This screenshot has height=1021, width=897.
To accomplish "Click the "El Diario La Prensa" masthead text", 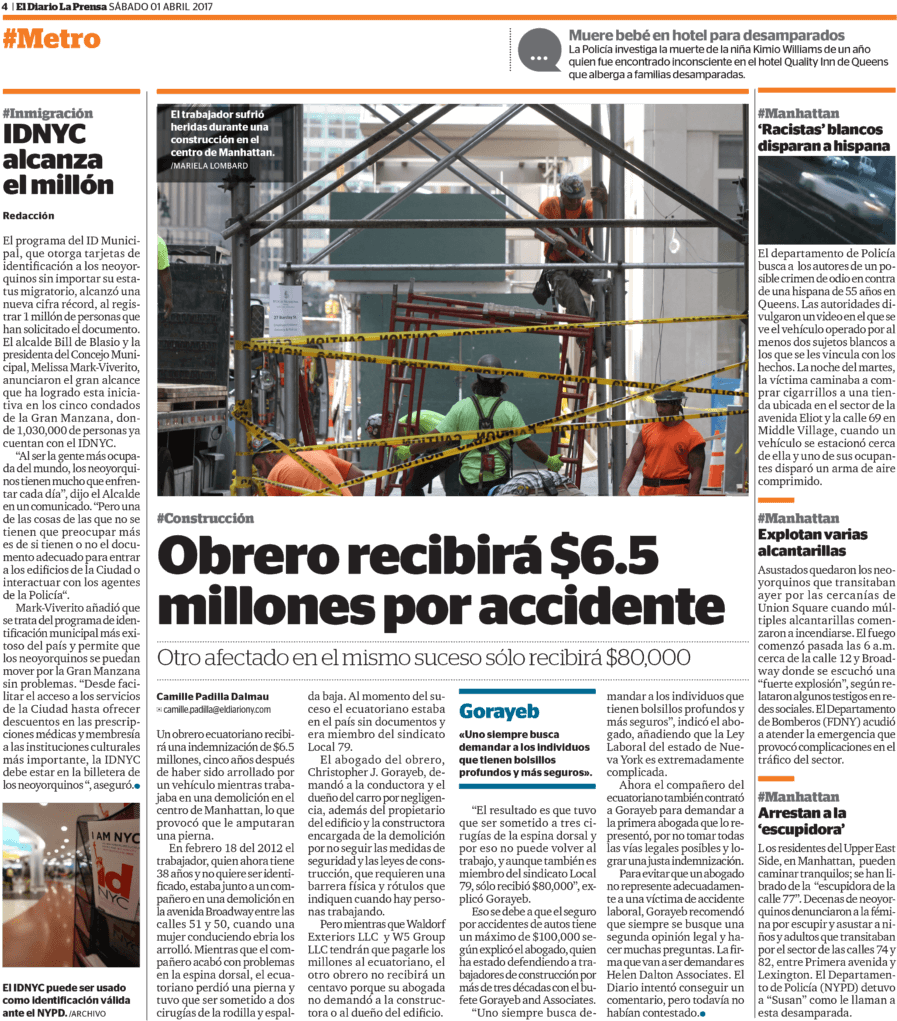I will coord(61,7).
